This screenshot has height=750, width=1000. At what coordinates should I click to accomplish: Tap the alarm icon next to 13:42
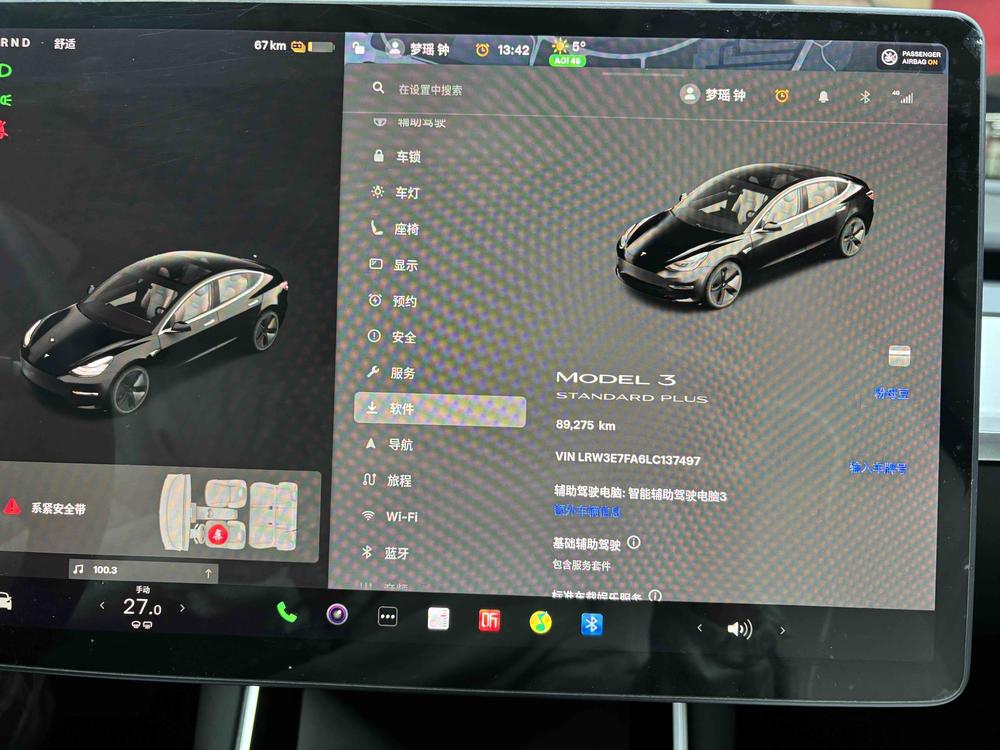(482, 49)
